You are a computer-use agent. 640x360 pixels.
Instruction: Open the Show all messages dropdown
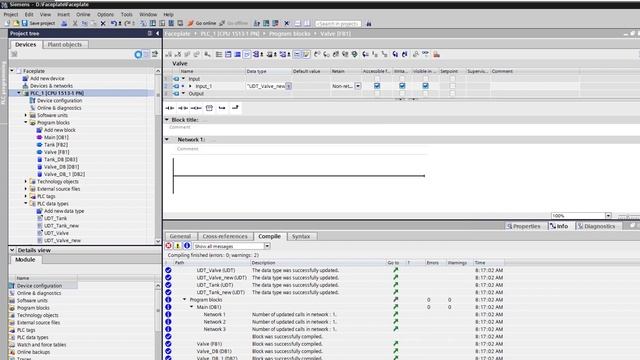coord(267,246)
